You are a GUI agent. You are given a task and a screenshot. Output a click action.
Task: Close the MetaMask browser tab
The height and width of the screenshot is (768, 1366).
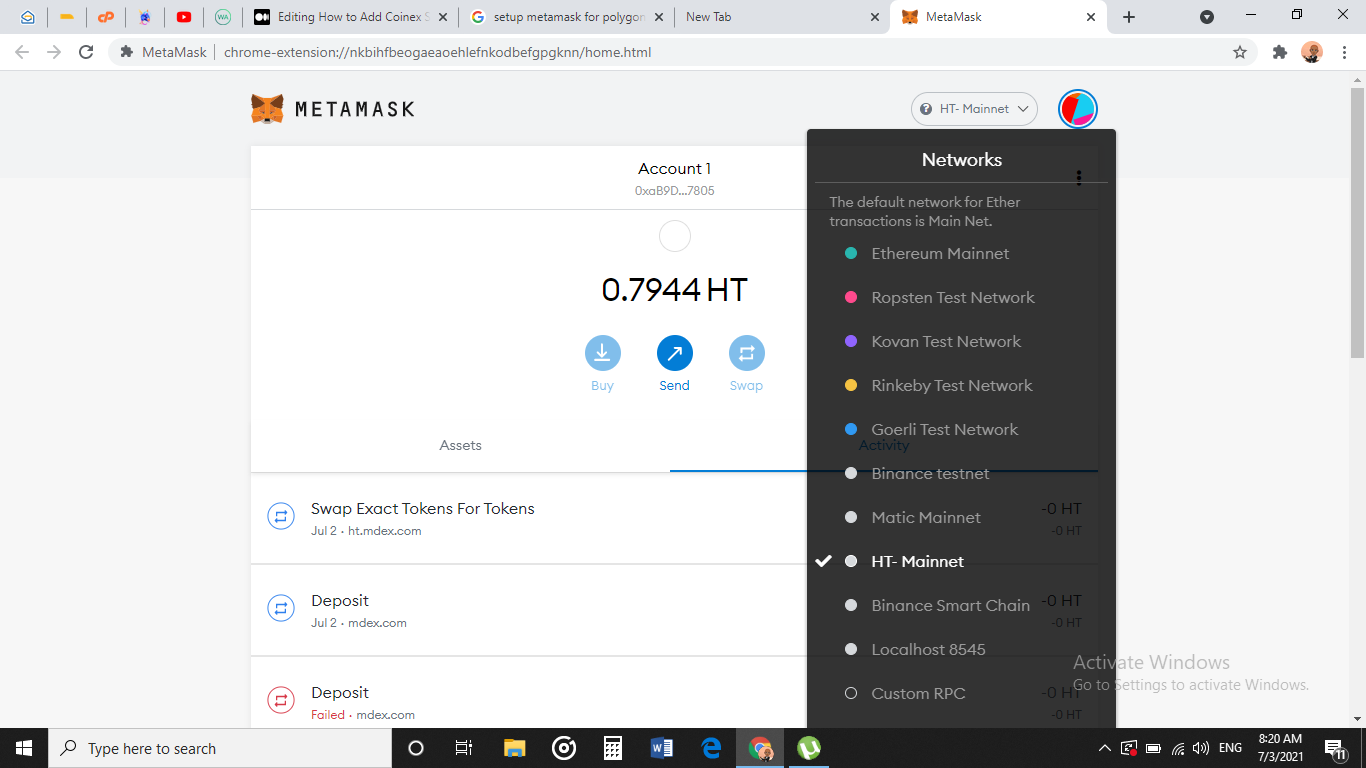pyautogui.click(x=1091, y=17)
